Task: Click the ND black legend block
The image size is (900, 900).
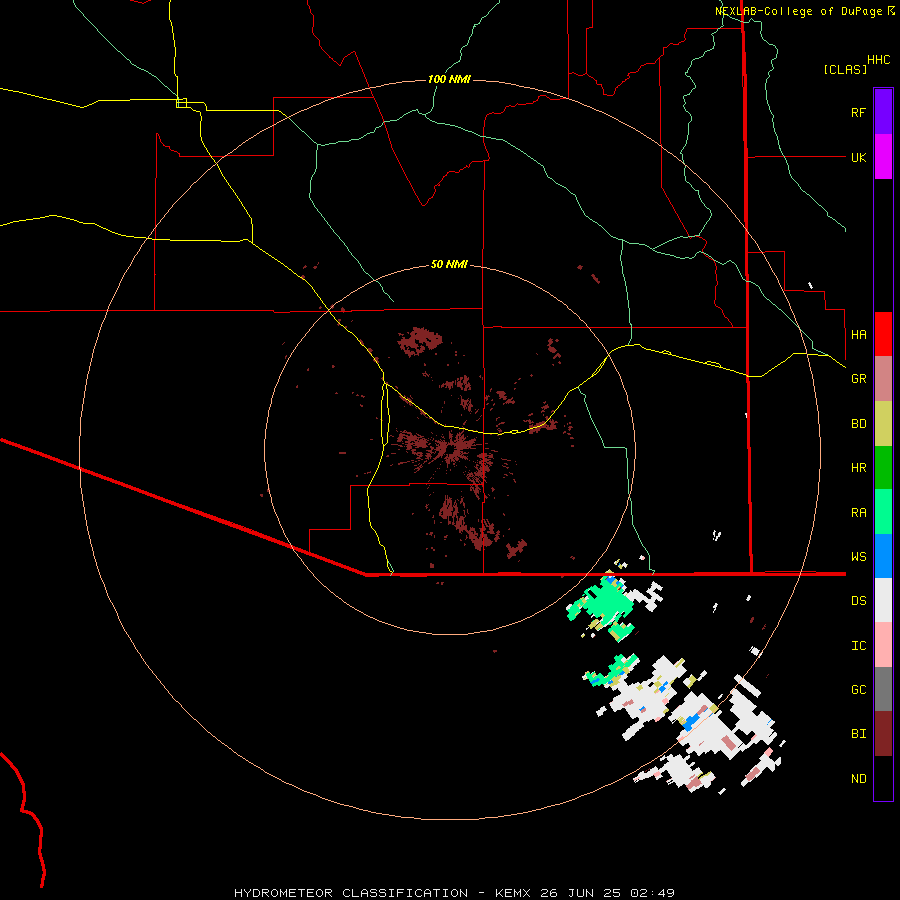Action: coord(883,778)
